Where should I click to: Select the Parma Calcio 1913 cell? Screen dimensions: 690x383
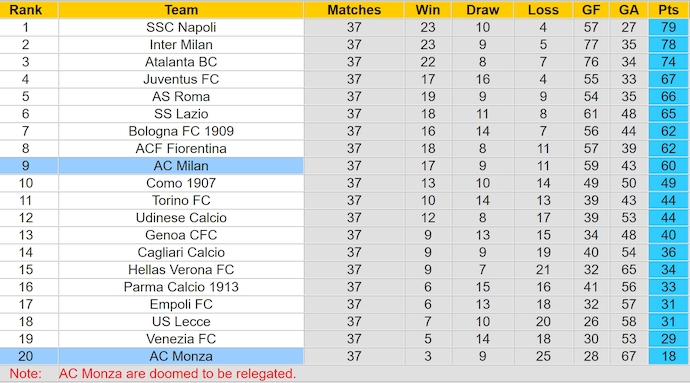click(x=181, y=287)
